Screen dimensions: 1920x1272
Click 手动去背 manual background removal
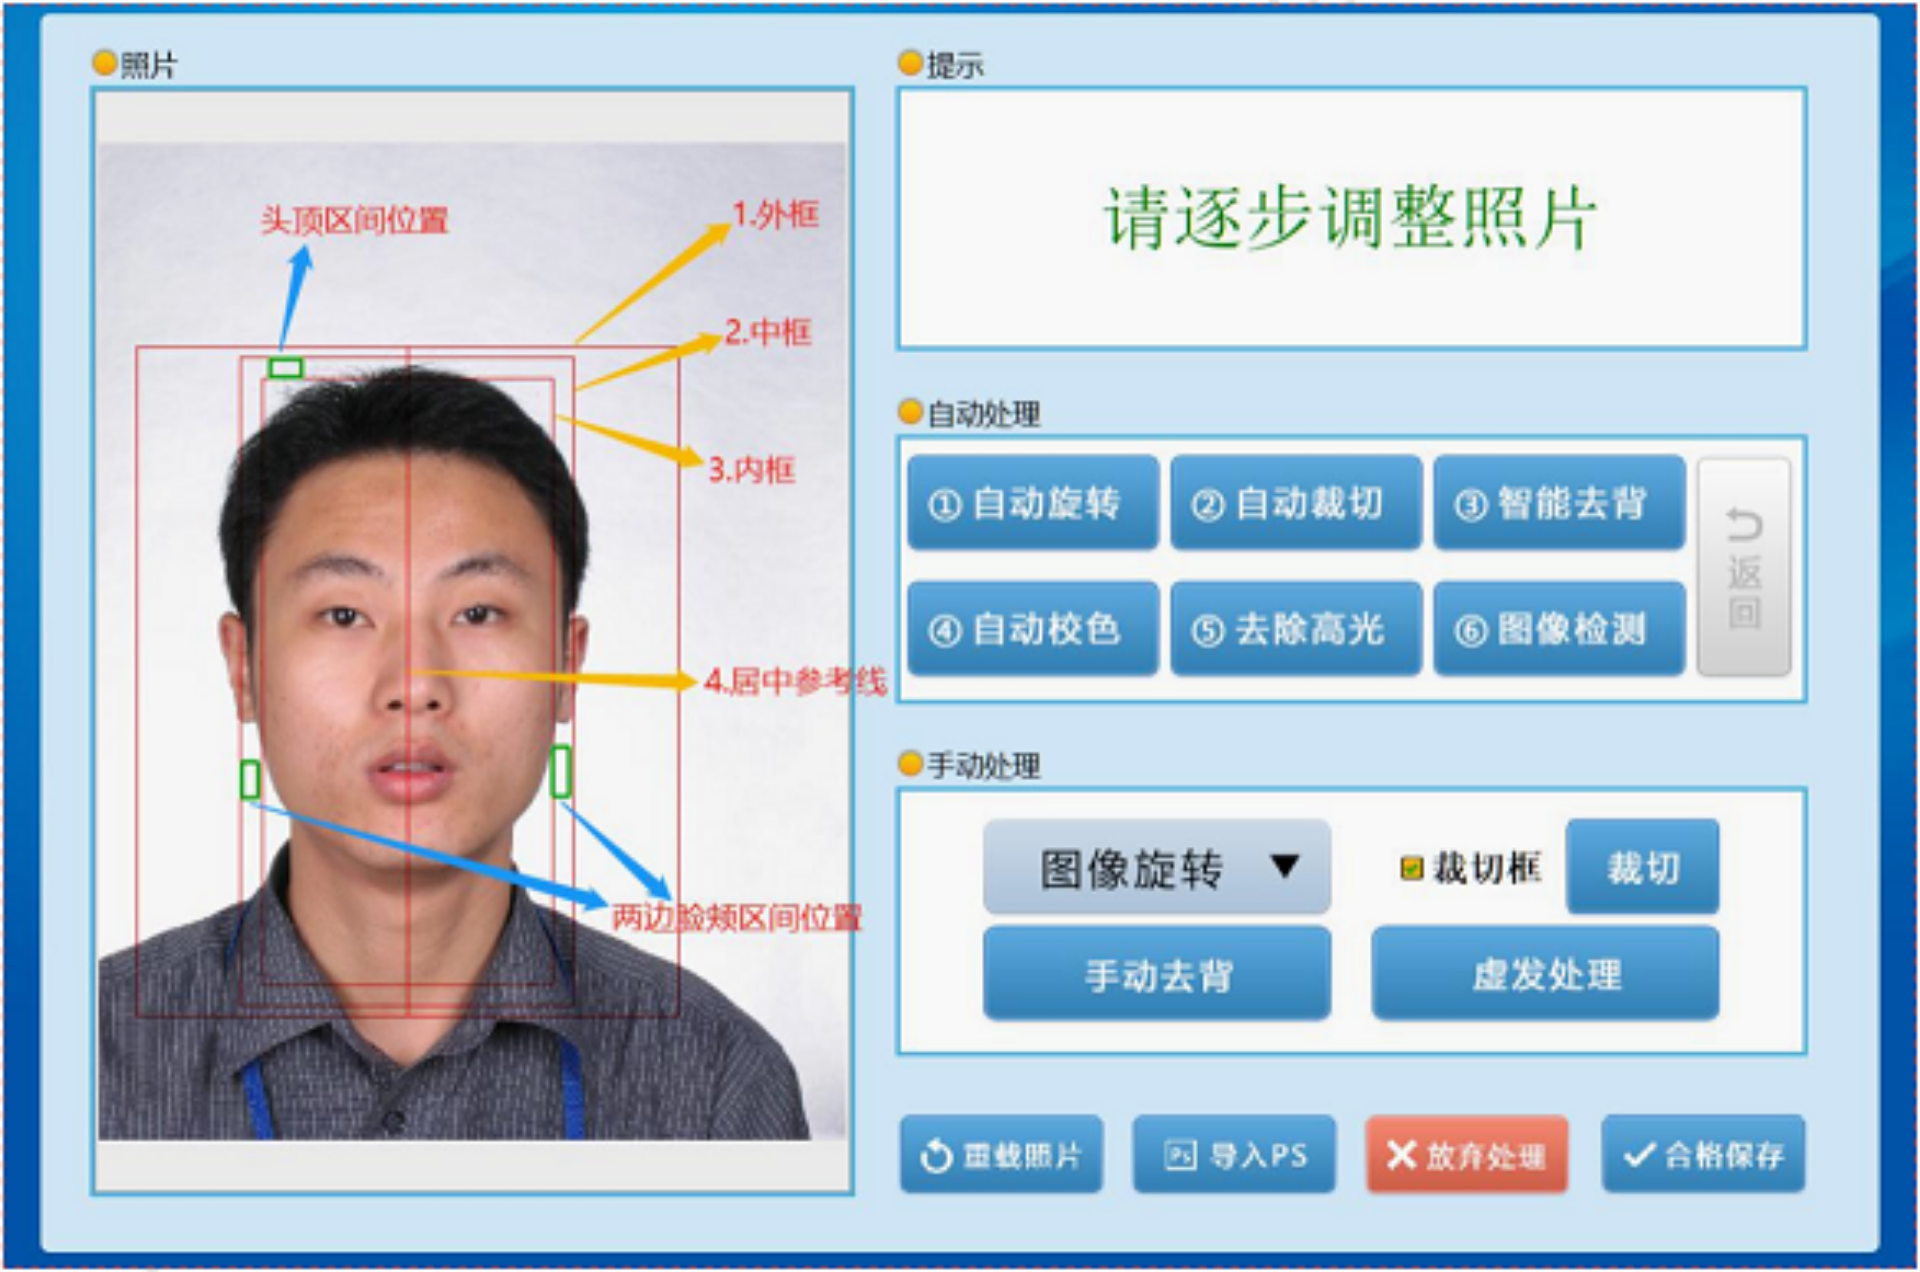click(1156, 974)
